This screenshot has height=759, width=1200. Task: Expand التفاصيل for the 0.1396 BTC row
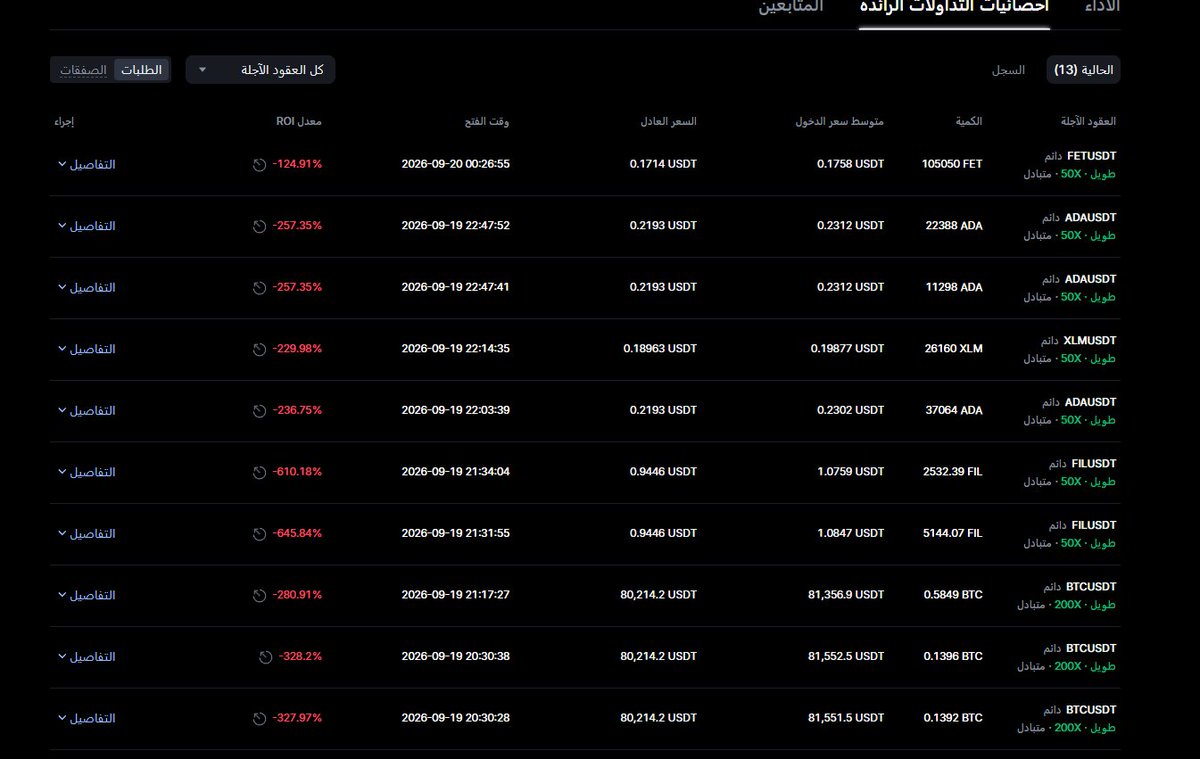[86, 657]
